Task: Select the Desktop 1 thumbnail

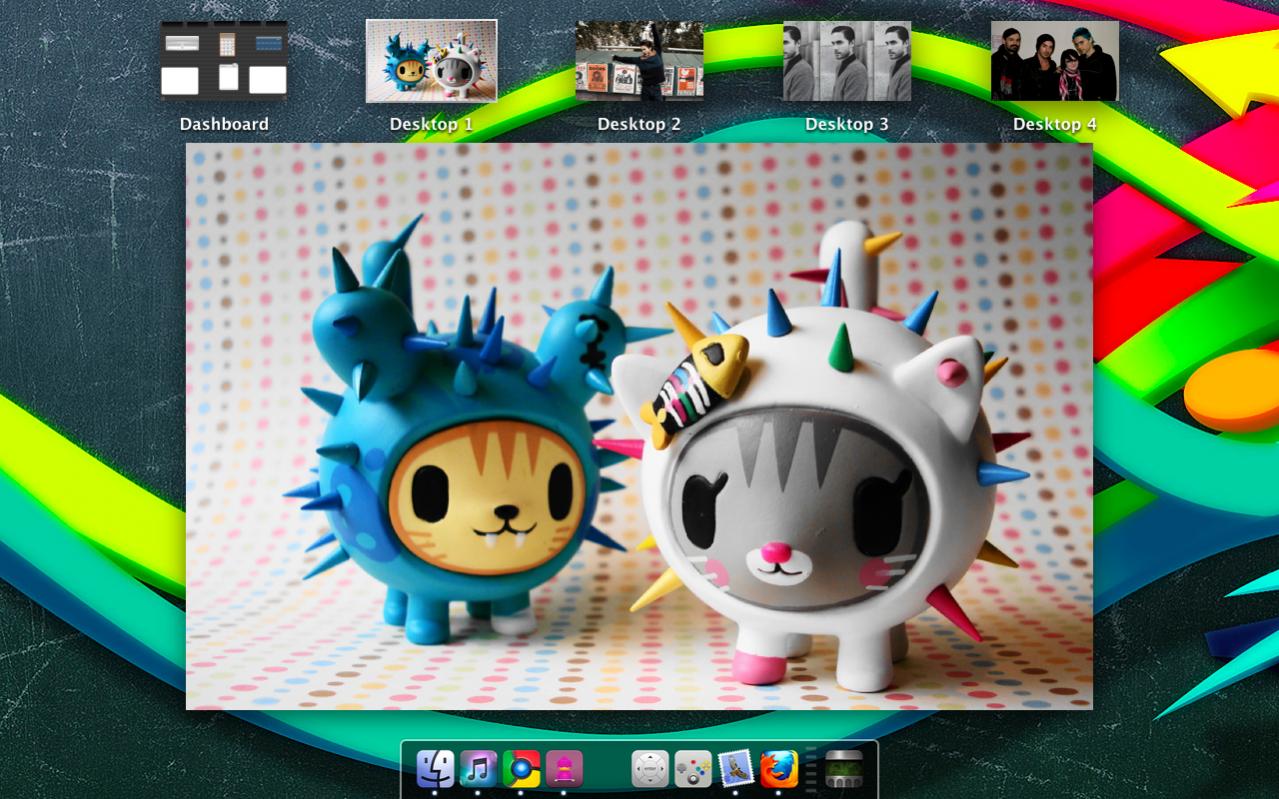Action: click(x=431, y=60)
